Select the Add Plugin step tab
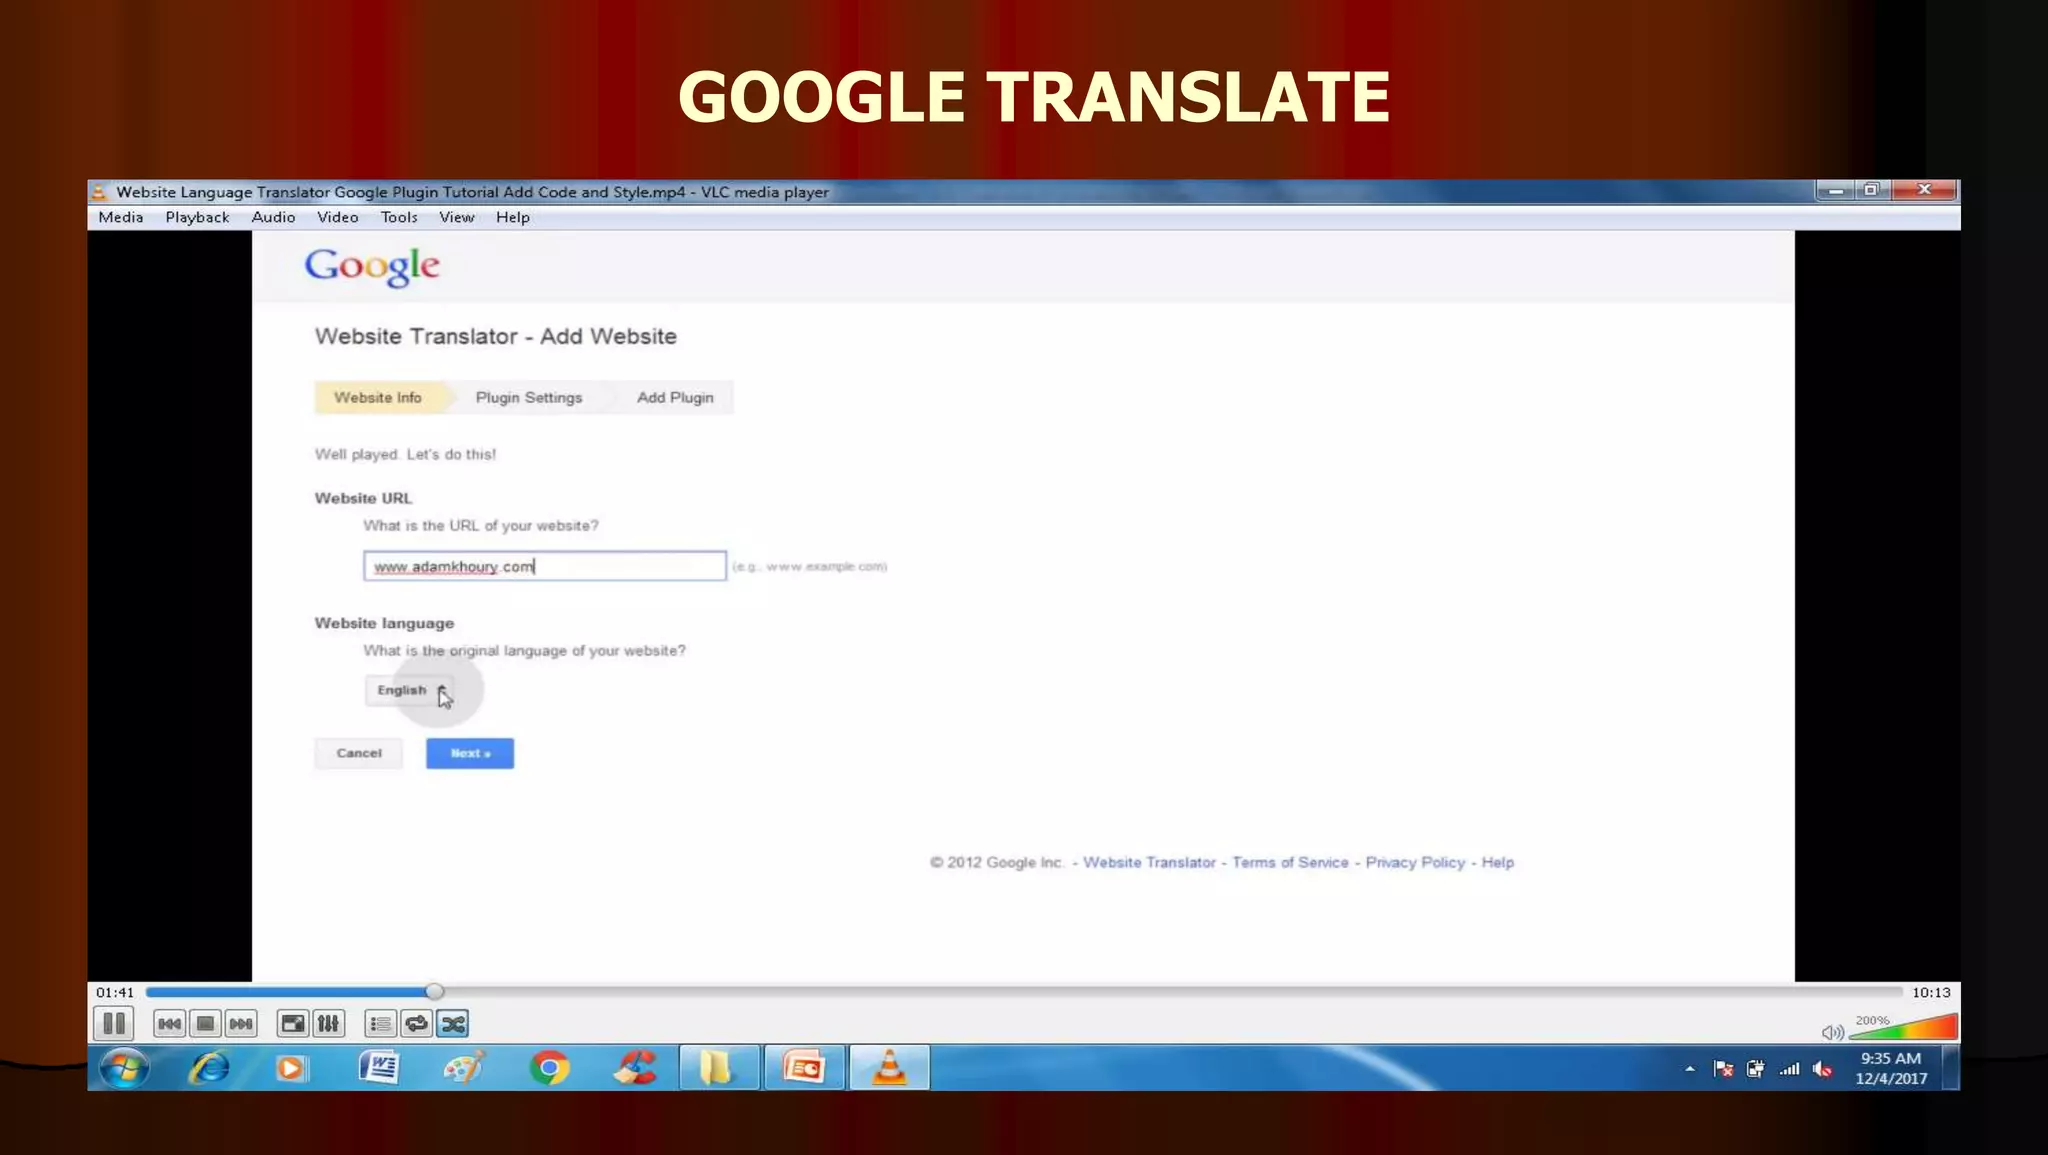The width and height of the screenshot is (2048, 1155). 675,397
